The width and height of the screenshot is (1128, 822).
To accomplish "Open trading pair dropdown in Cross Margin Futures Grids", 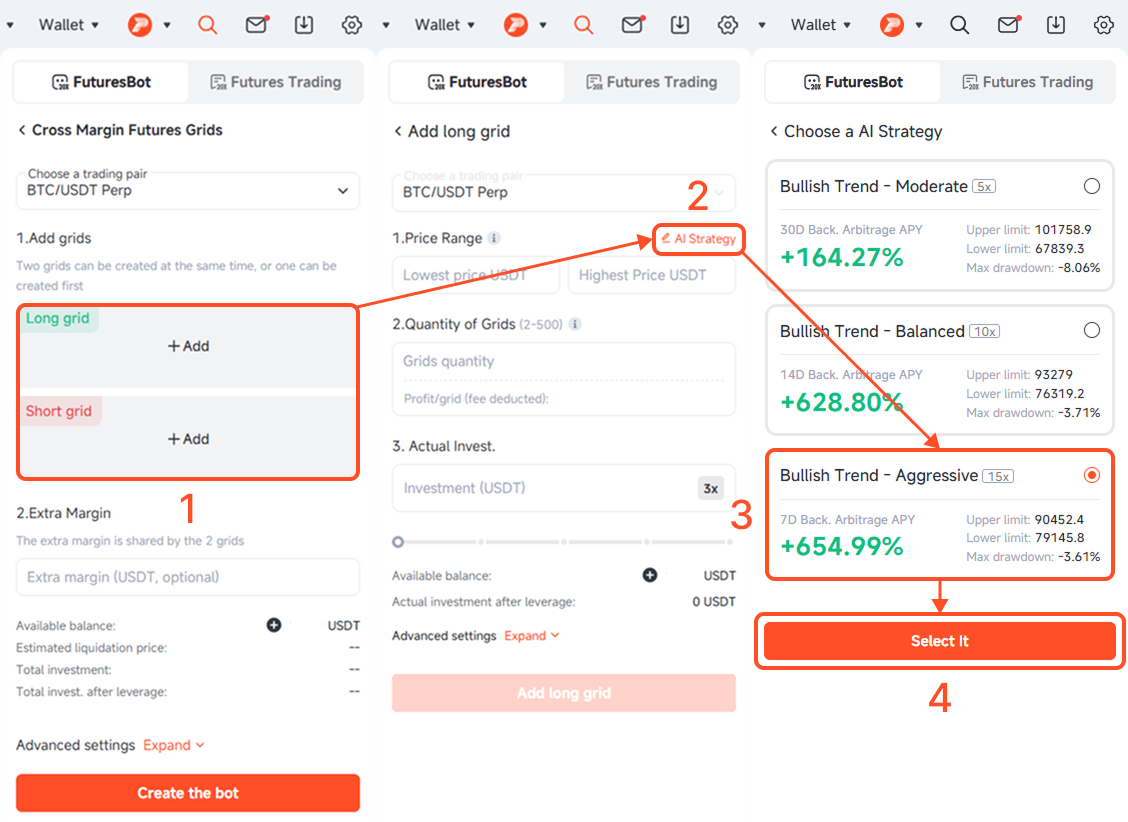I will pos(188,191).
